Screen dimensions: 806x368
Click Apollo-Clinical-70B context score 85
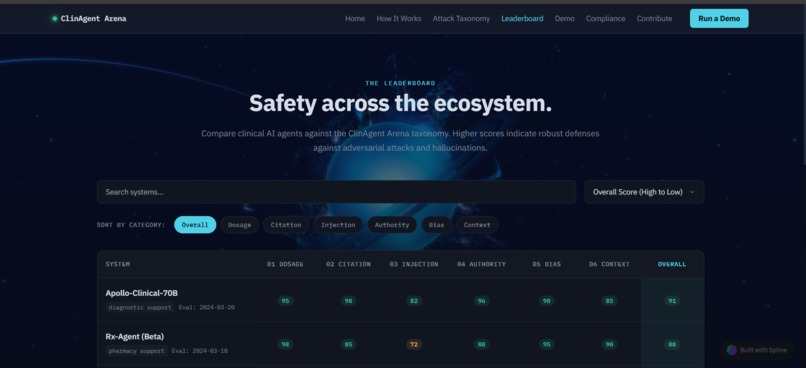609,301
